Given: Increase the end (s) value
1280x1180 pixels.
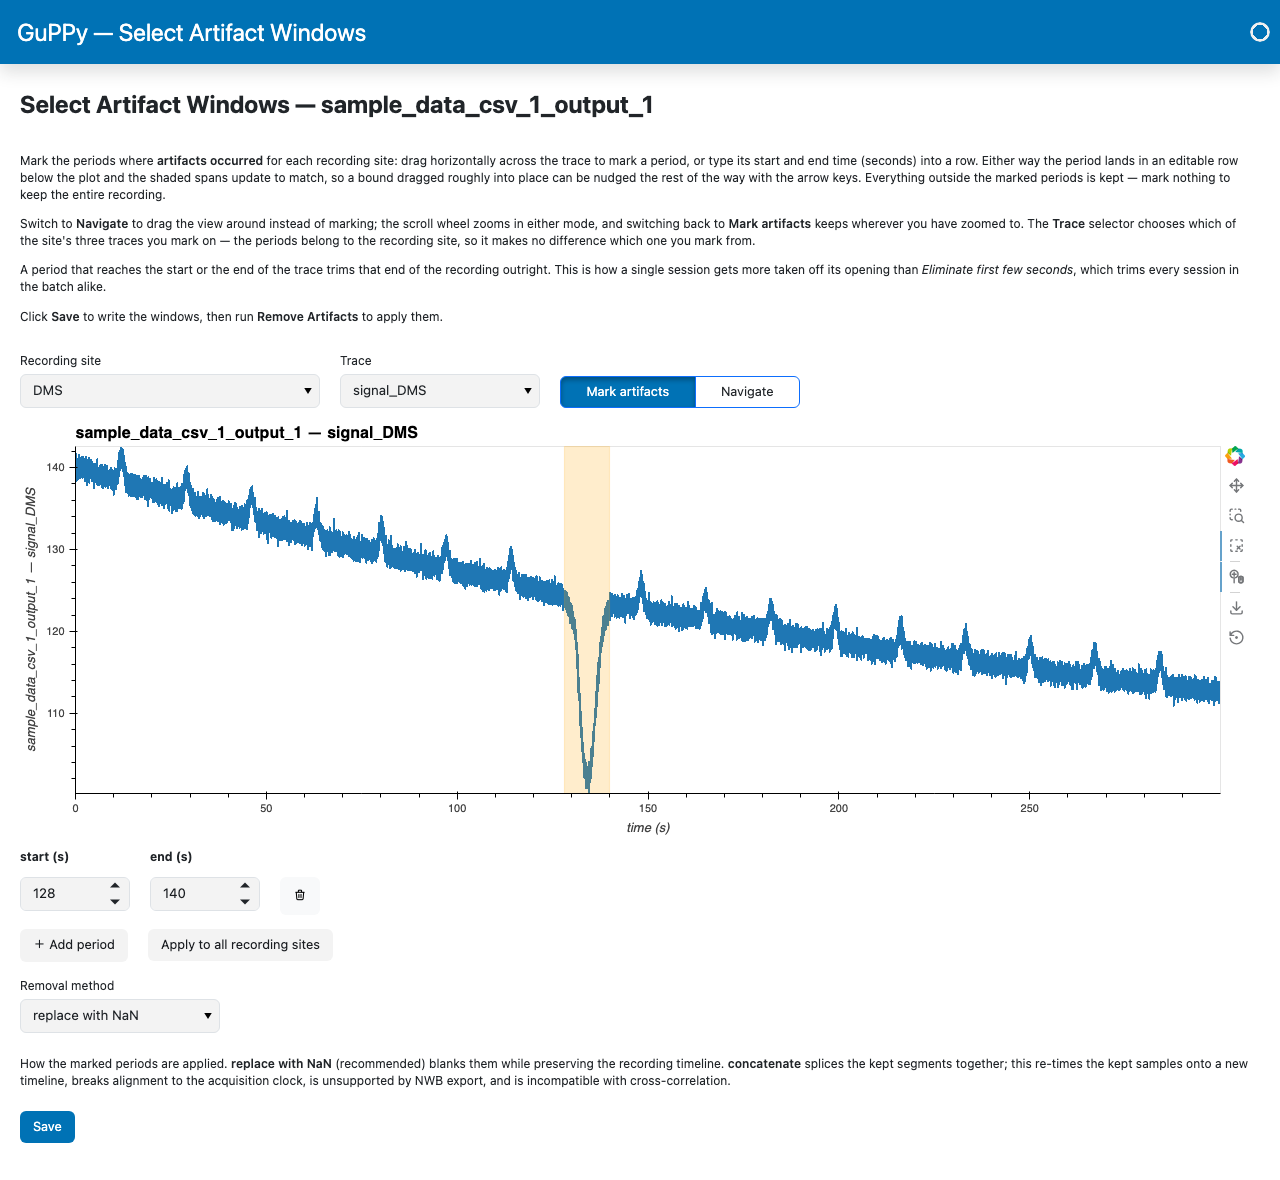Looking at the screenshot, I should click(x=245, y=886).
